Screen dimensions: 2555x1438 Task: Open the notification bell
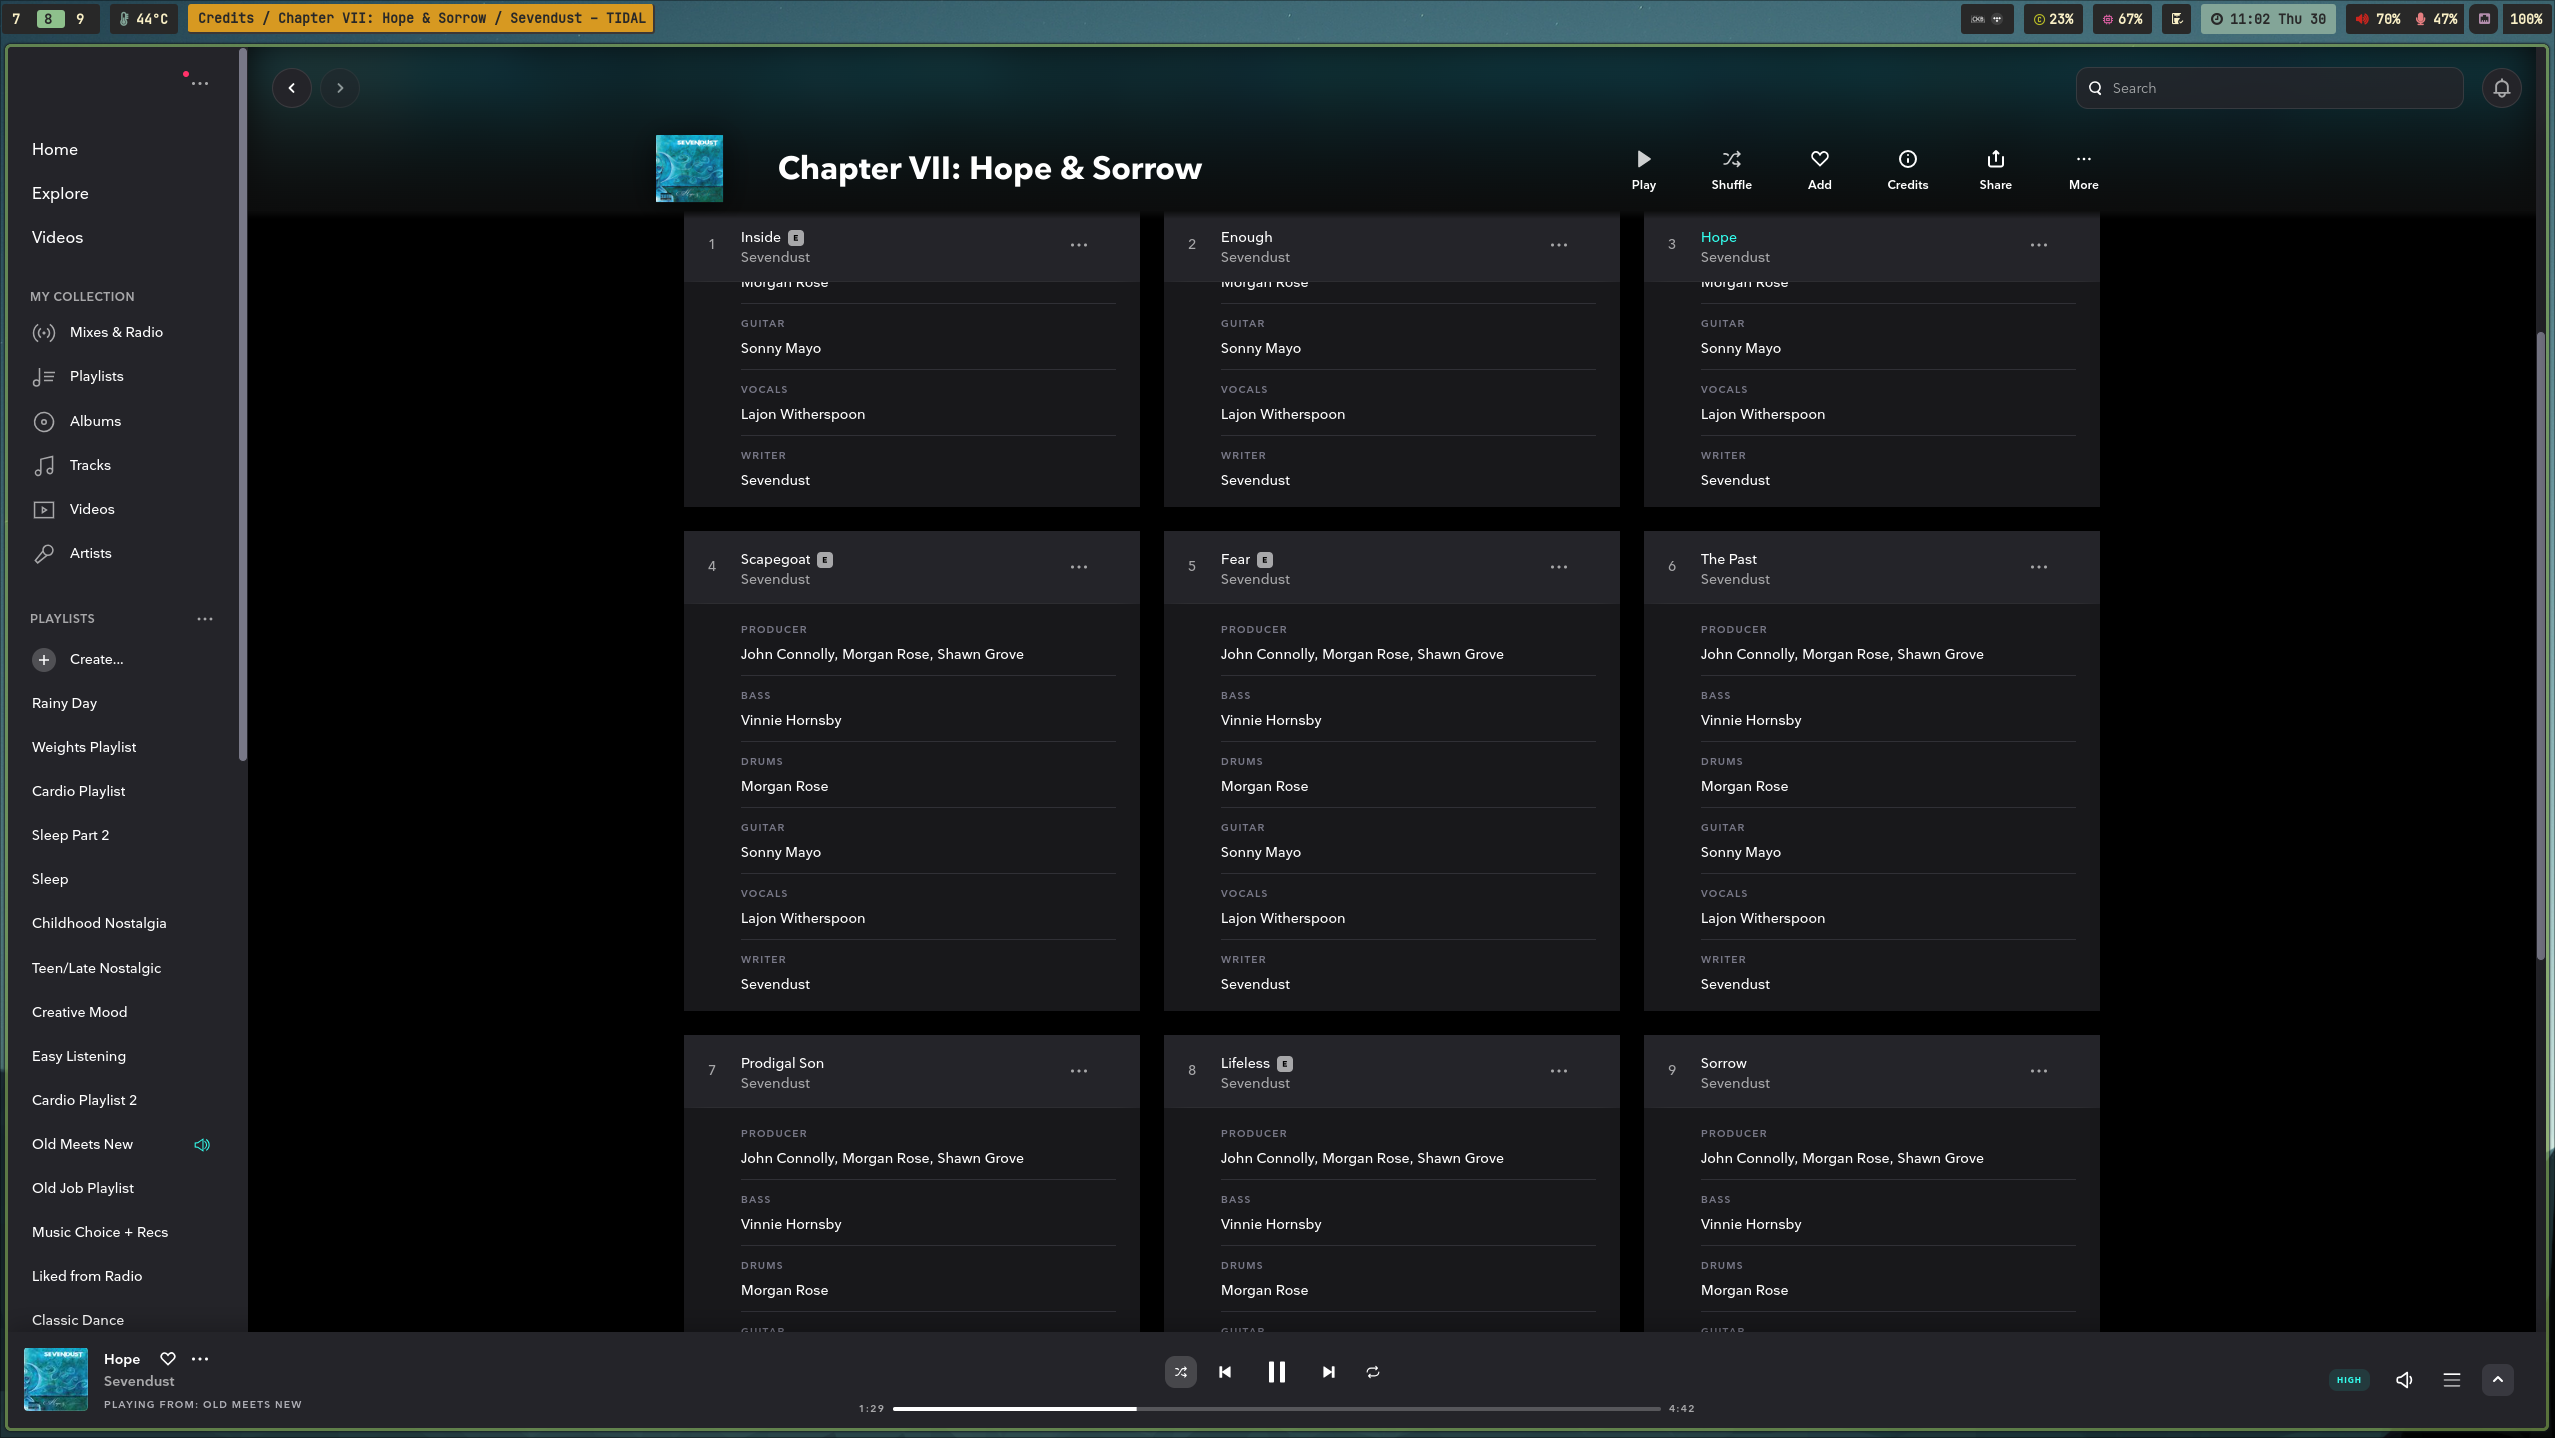2500,87
